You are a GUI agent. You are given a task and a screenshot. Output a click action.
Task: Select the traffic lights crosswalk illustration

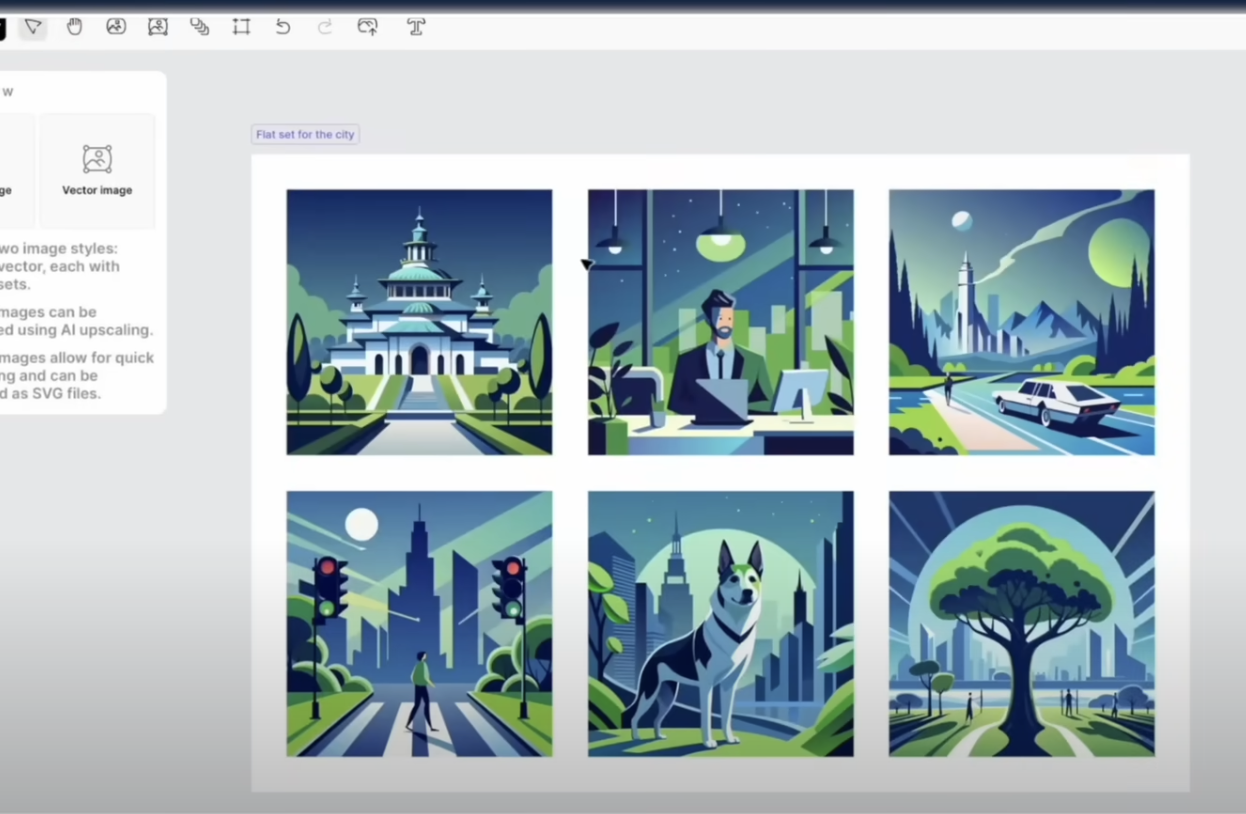[419, 623]
